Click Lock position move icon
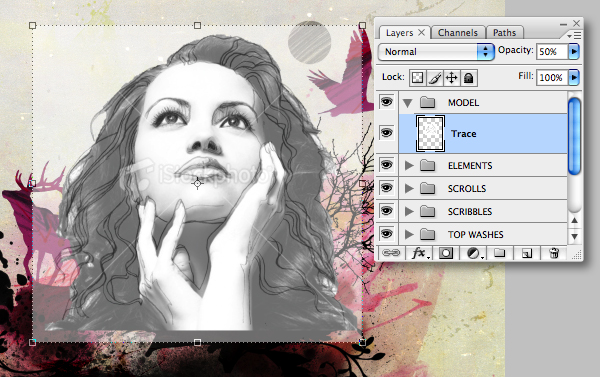The height and width of the screenshot is (377, 600). pyautogui.click(x=452, y=78)
